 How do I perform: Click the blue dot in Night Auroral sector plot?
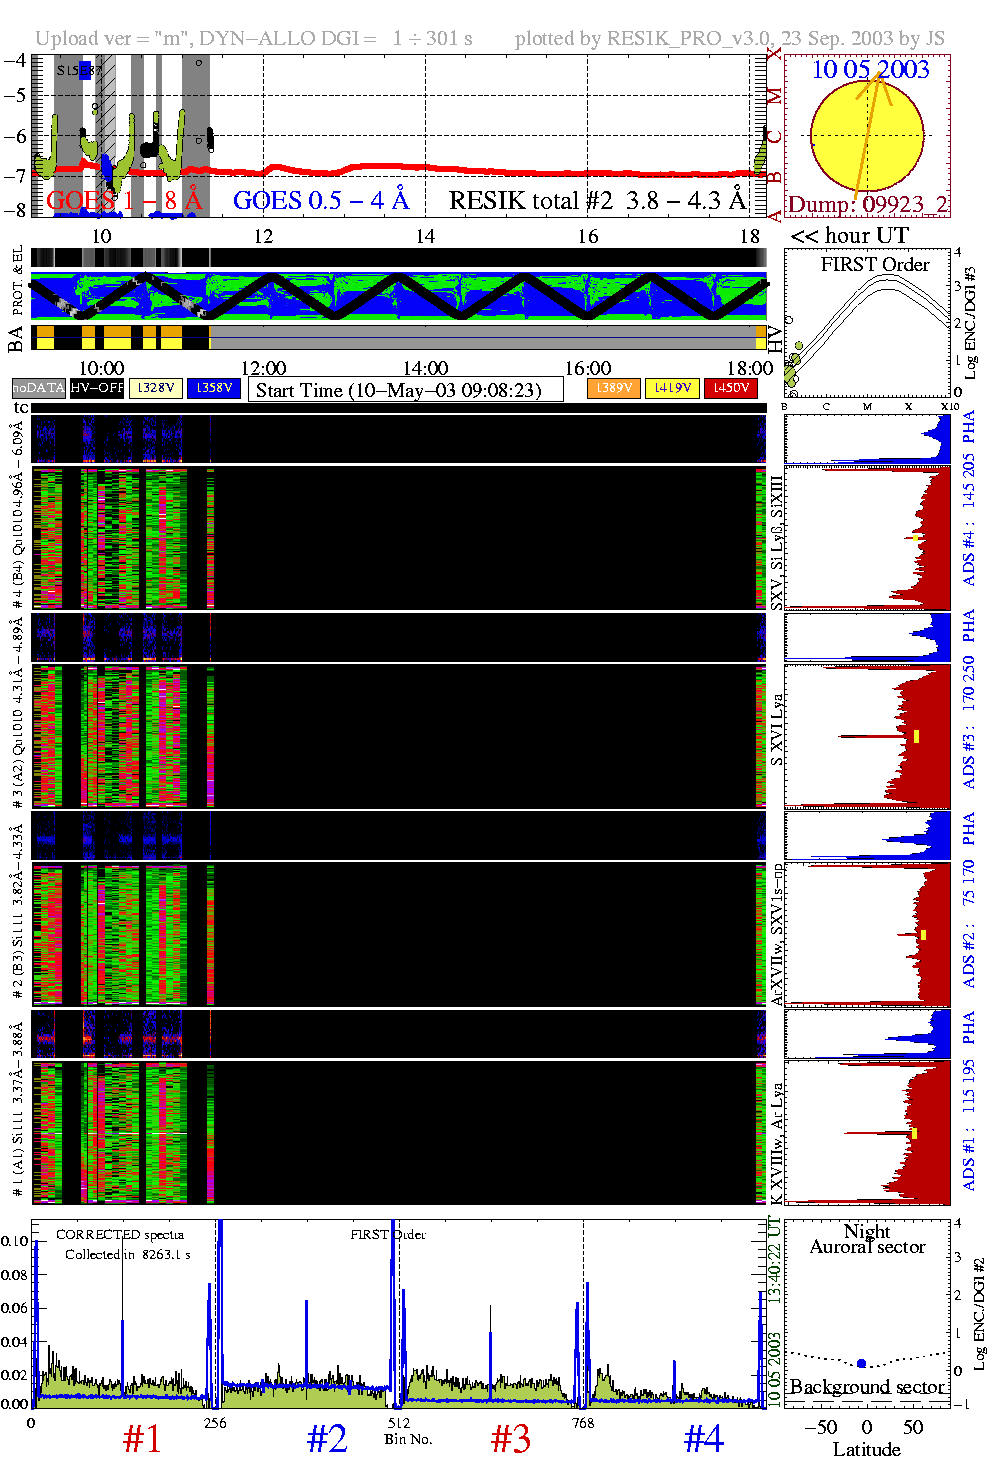coord(861,1363)
